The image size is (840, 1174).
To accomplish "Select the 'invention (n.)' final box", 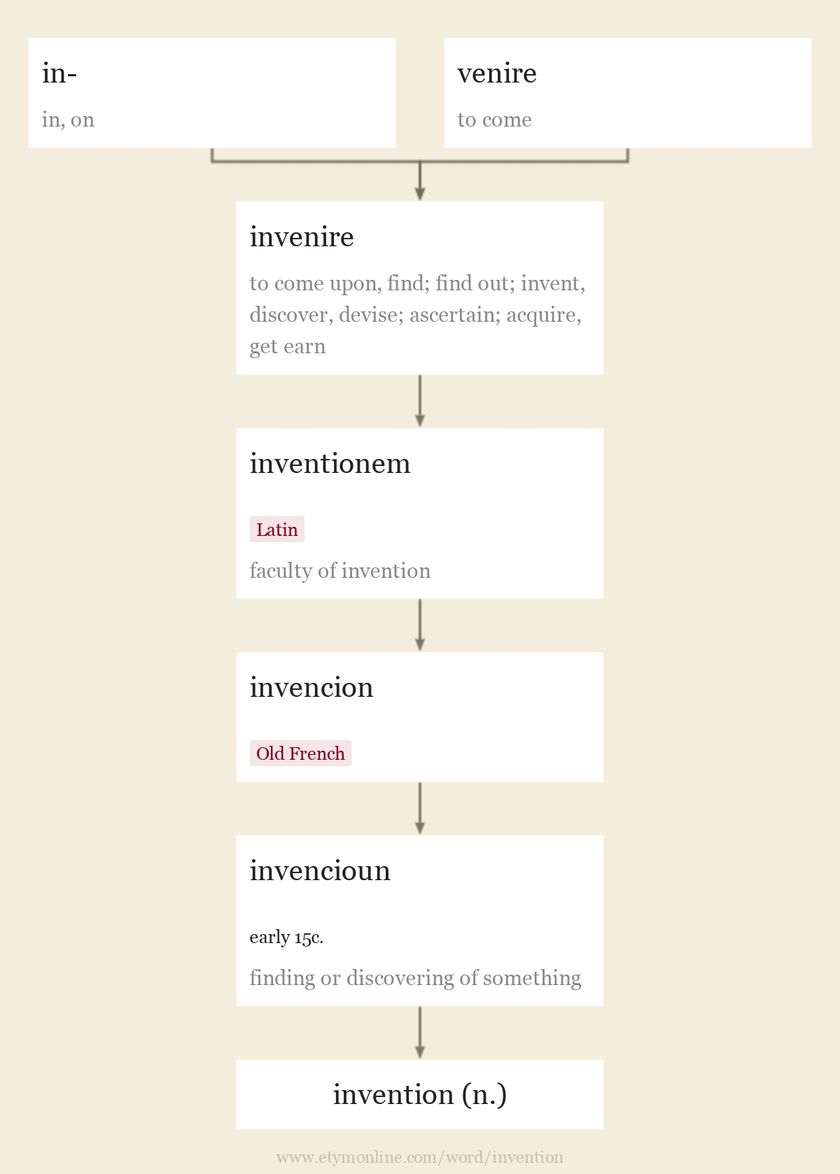I will [x=420, y=1095].
